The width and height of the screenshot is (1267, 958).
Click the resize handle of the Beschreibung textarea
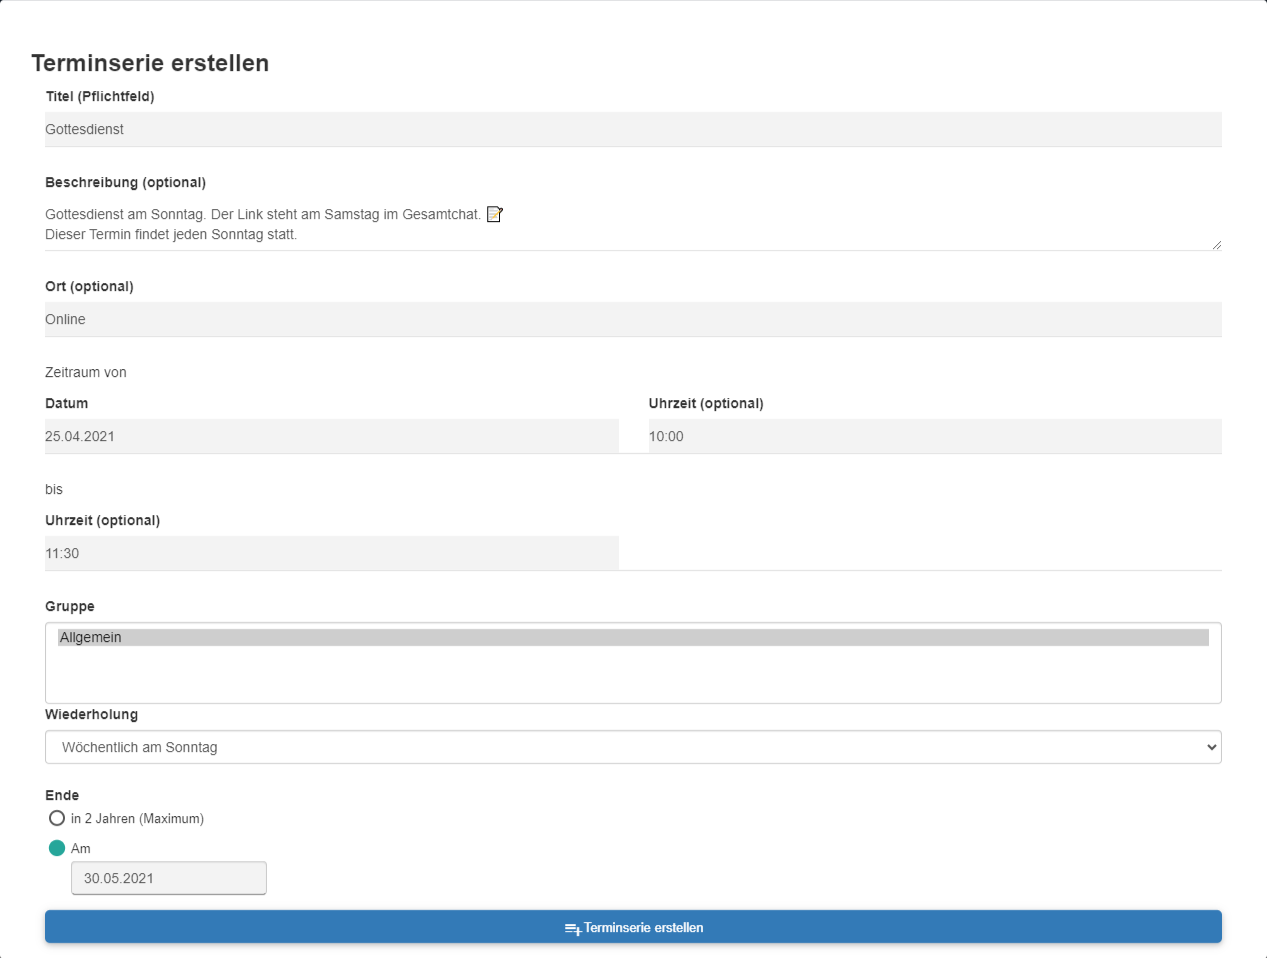(x=1215, y=244)
